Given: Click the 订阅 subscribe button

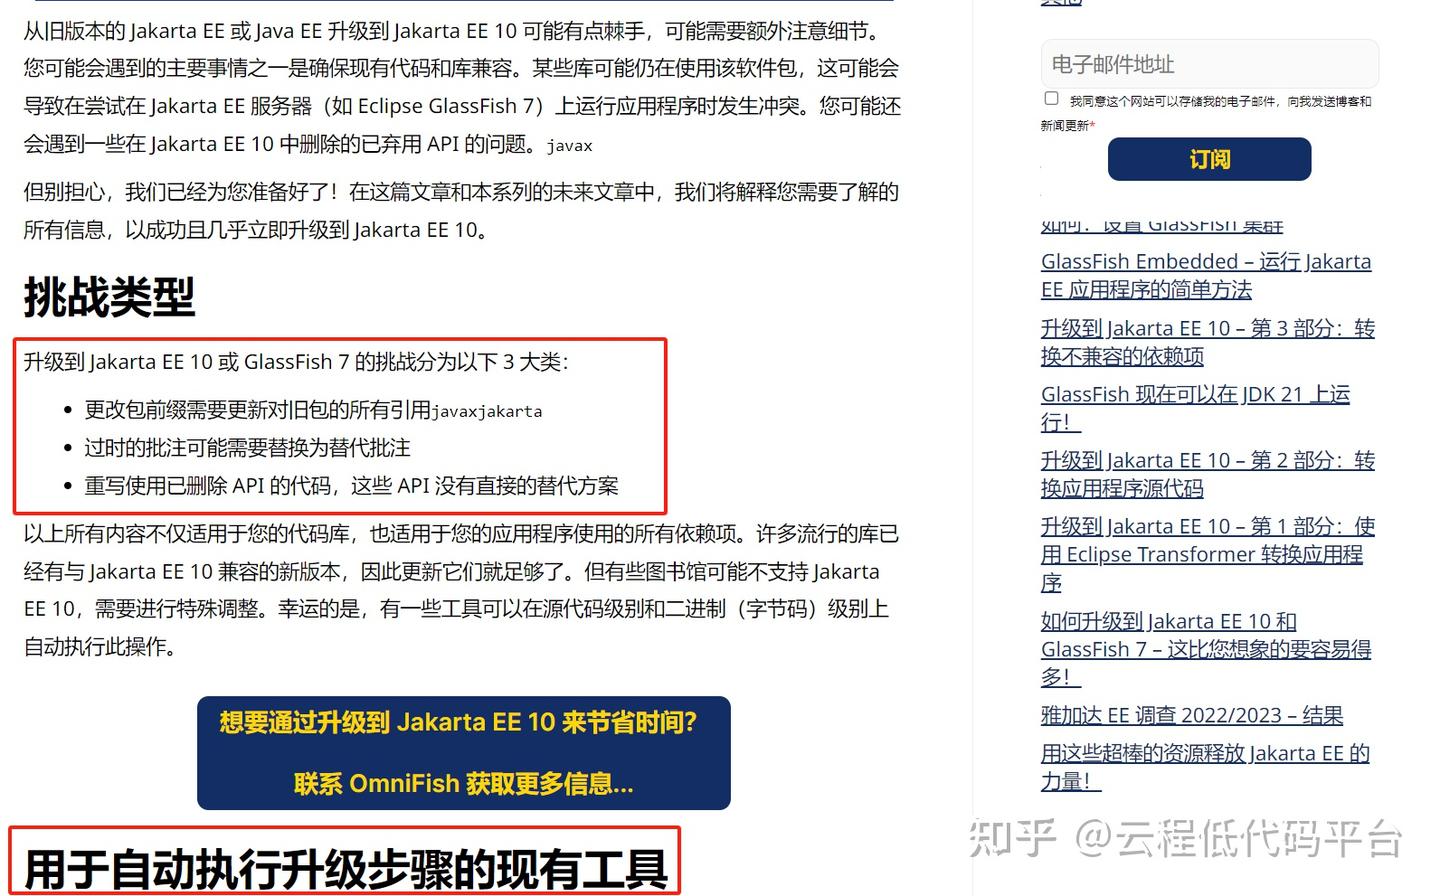Looking at the screenshot, I should click(1209, 159).
